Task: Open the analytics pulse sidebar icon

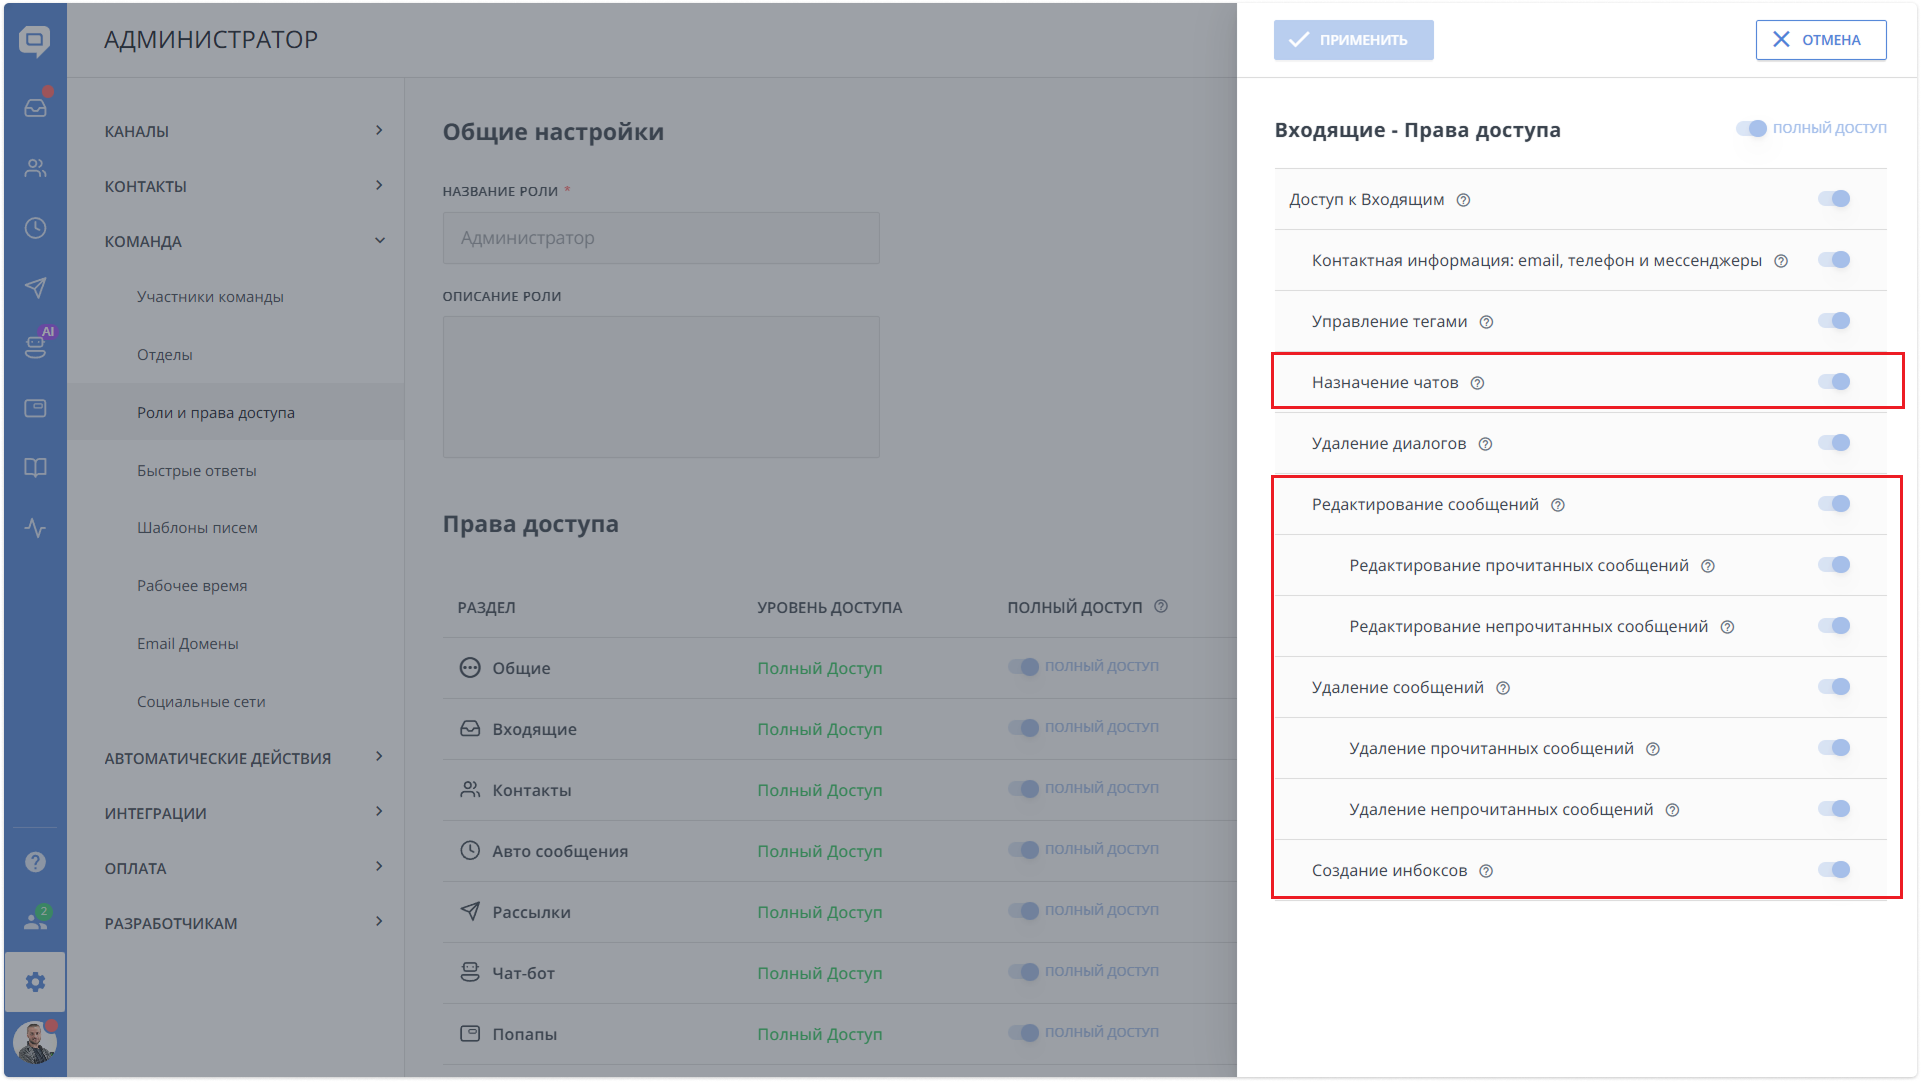Action: point(35,528)
